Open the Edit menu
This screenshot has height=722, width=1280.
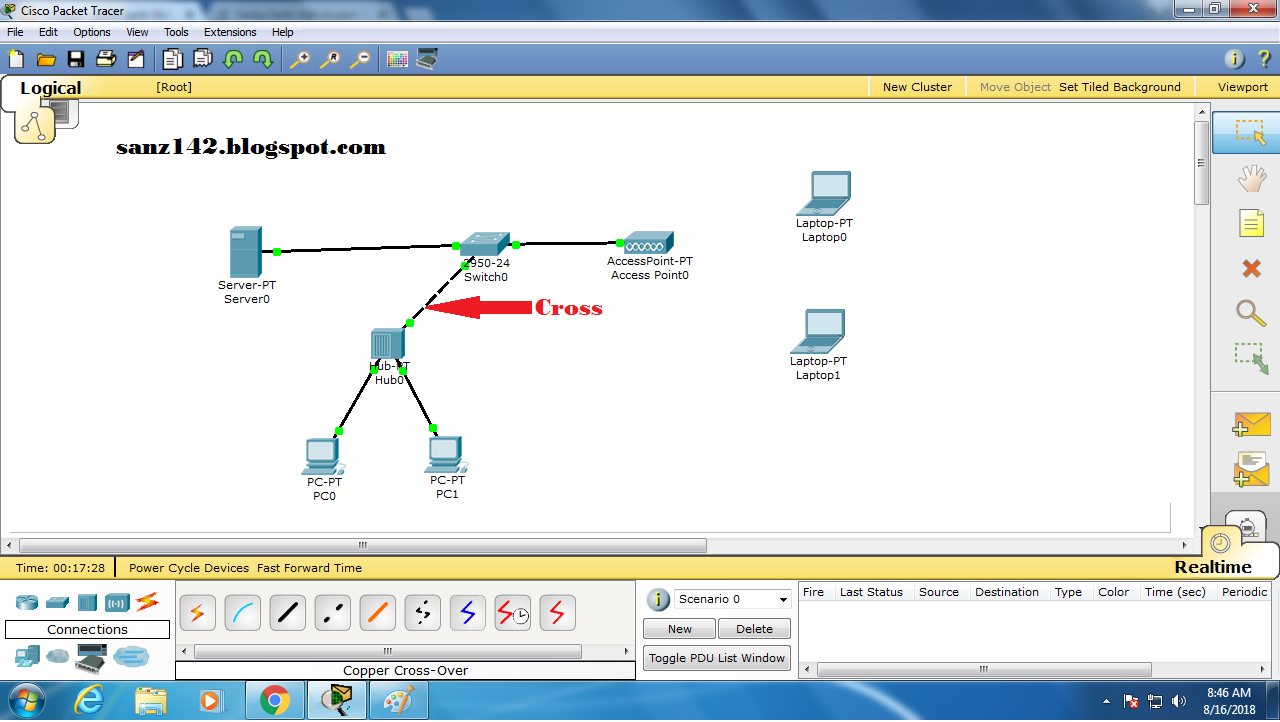coord(48,32)
